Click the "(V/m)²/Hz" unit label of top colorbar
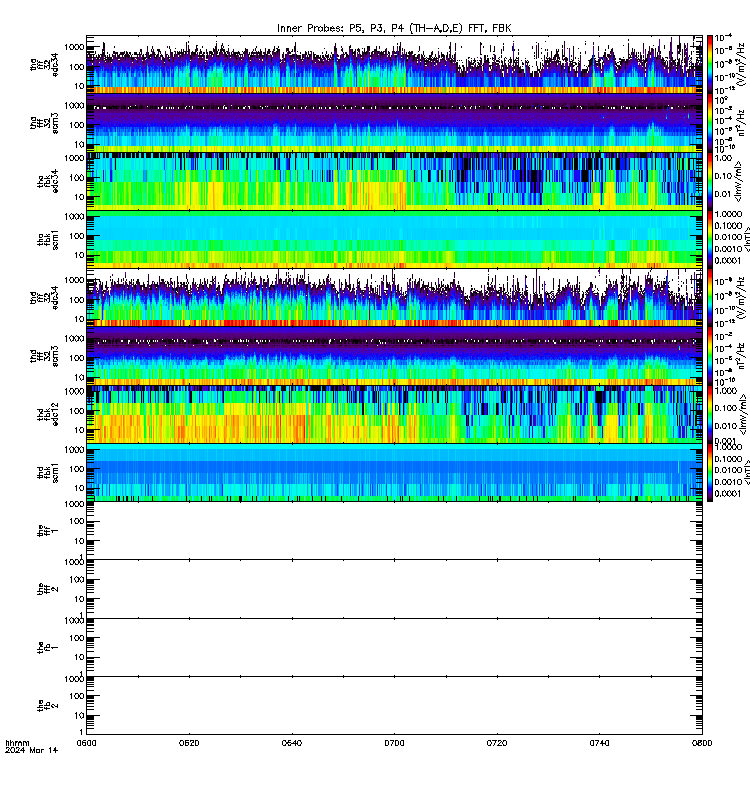This screenshot has width=750, height=800. (743, 65)
